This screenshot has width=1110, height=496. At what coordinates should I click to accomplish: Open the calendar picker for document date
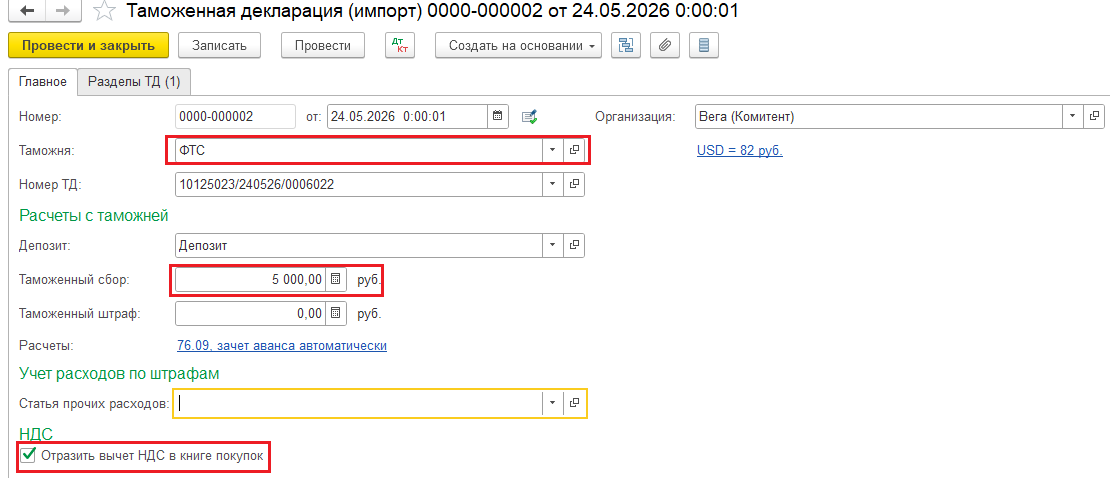[x=497, y=117]
